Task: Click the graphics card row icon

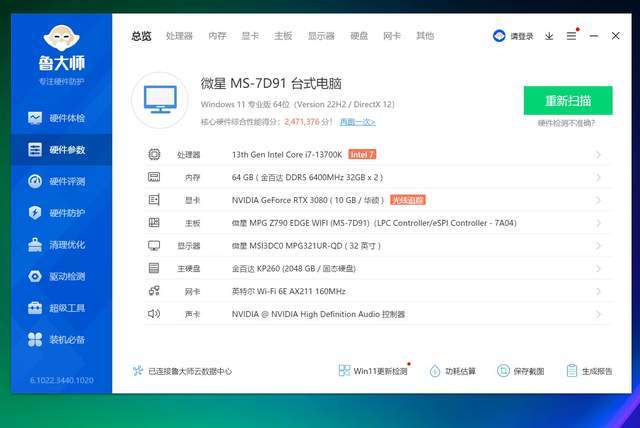Action: [154, 200]
